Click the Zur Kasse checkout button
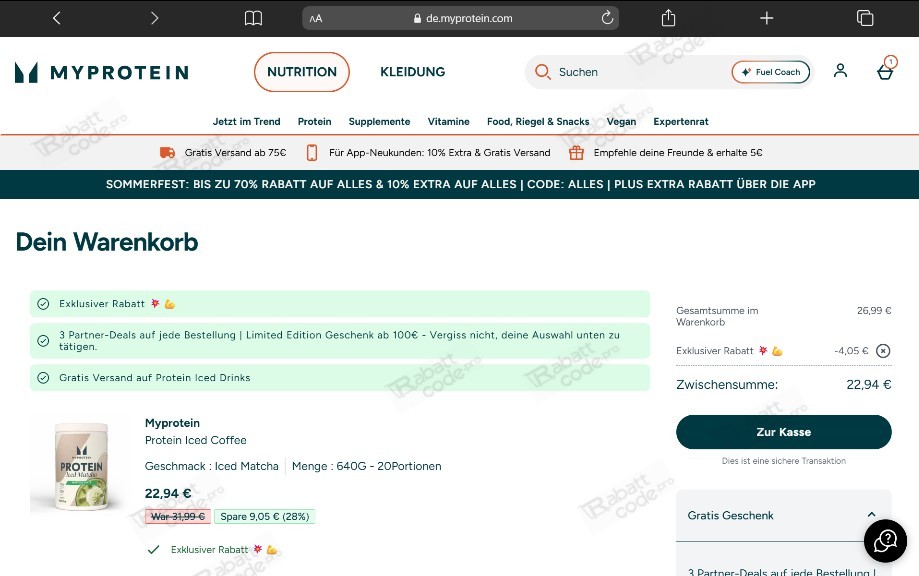Screen dimensions: 919x576 (784, 432)
